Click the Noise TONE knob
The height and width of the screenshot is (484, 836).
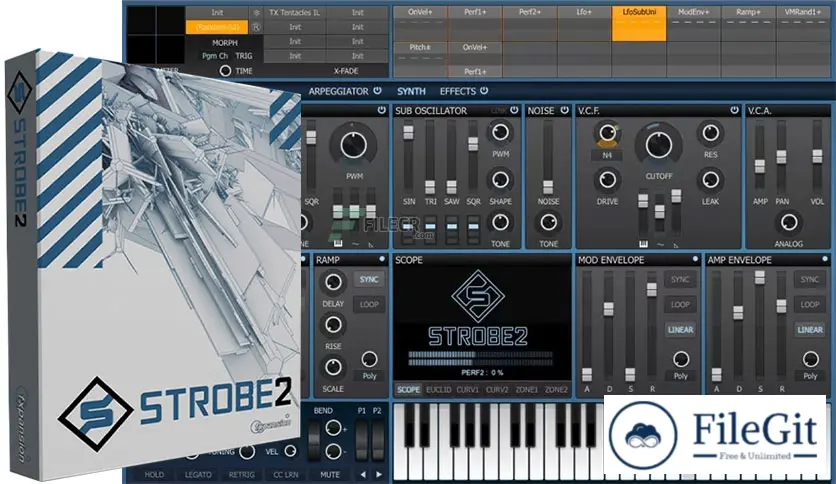(x=548, y=222)
